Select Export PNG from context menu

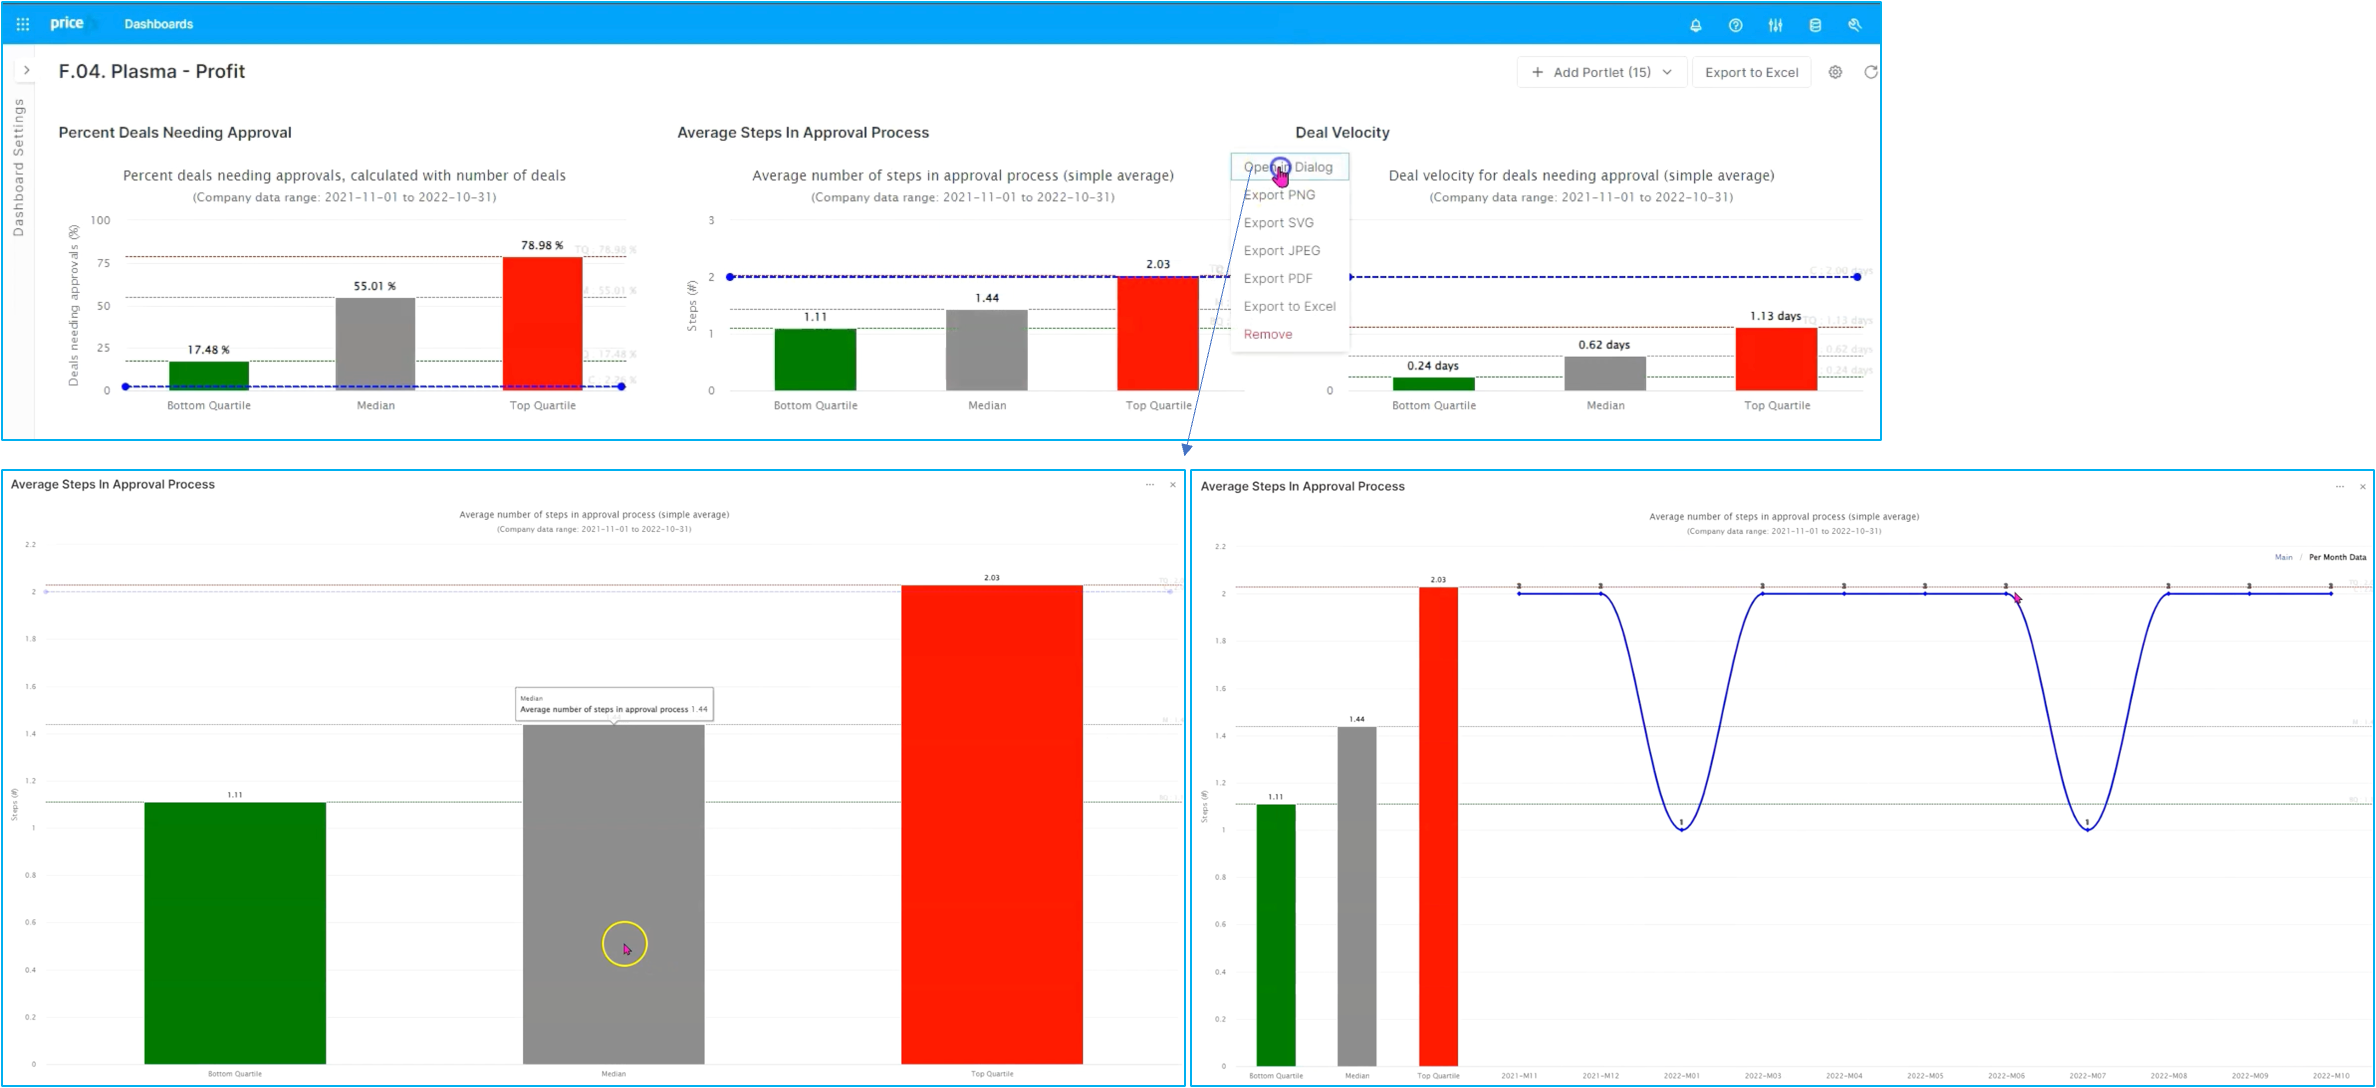[x=1279, y=195]
